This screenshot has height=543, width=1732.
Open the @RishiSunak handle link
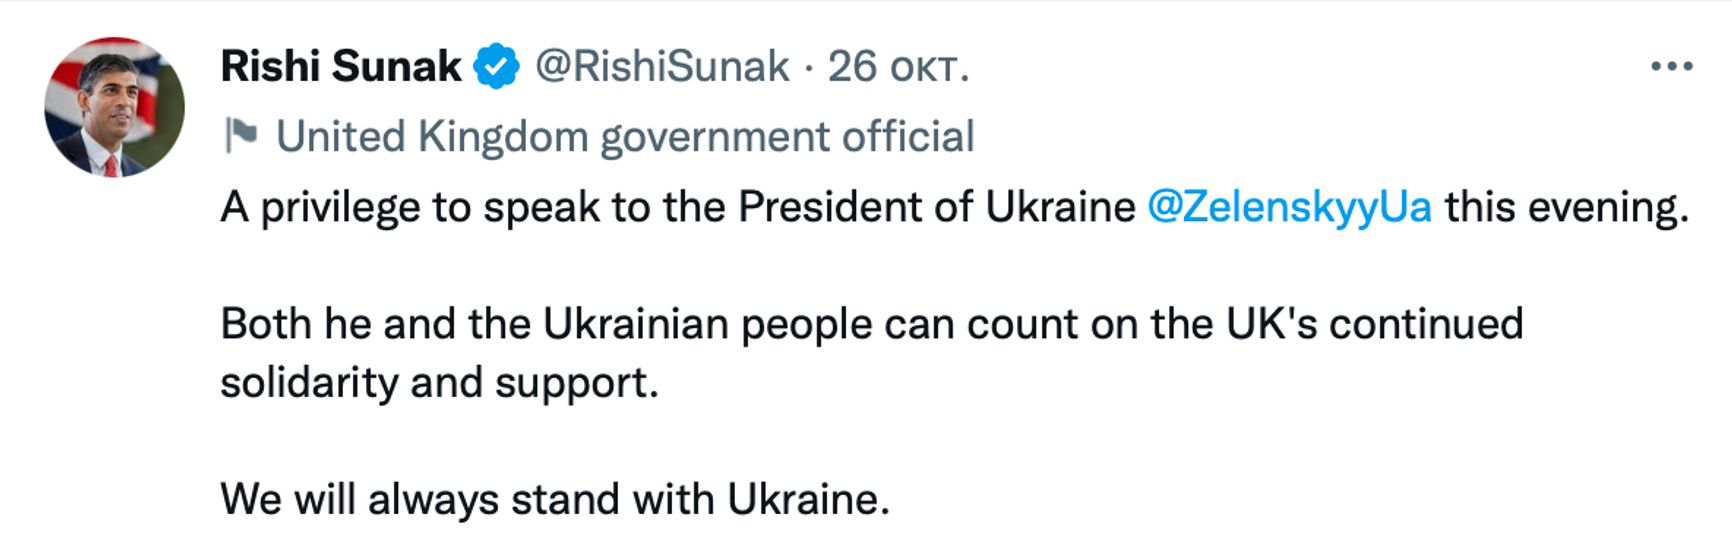click(x=662, y=67)
